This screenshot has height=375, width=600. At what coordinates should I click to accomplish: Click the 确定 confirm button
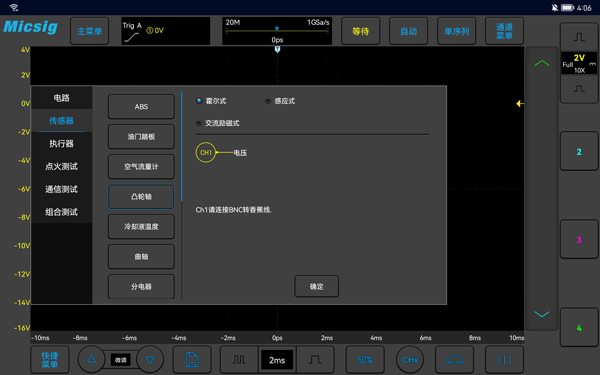[x=316, y=286]
